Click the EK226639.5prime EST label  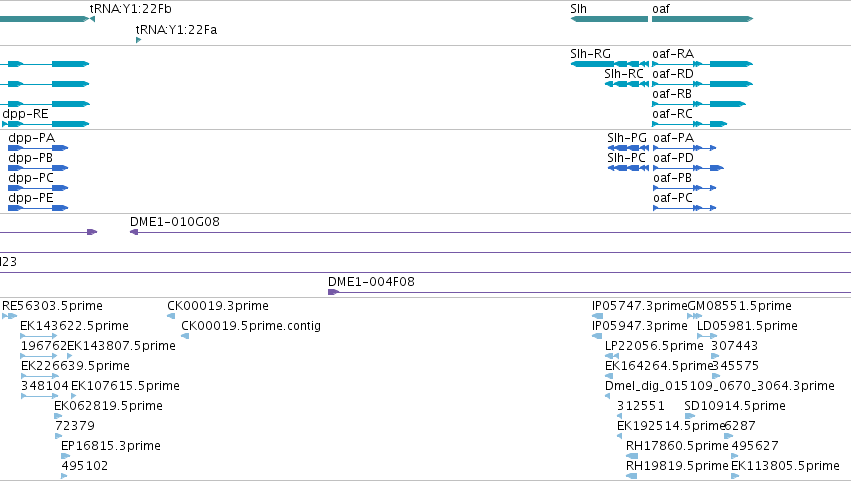pos(75,366)
